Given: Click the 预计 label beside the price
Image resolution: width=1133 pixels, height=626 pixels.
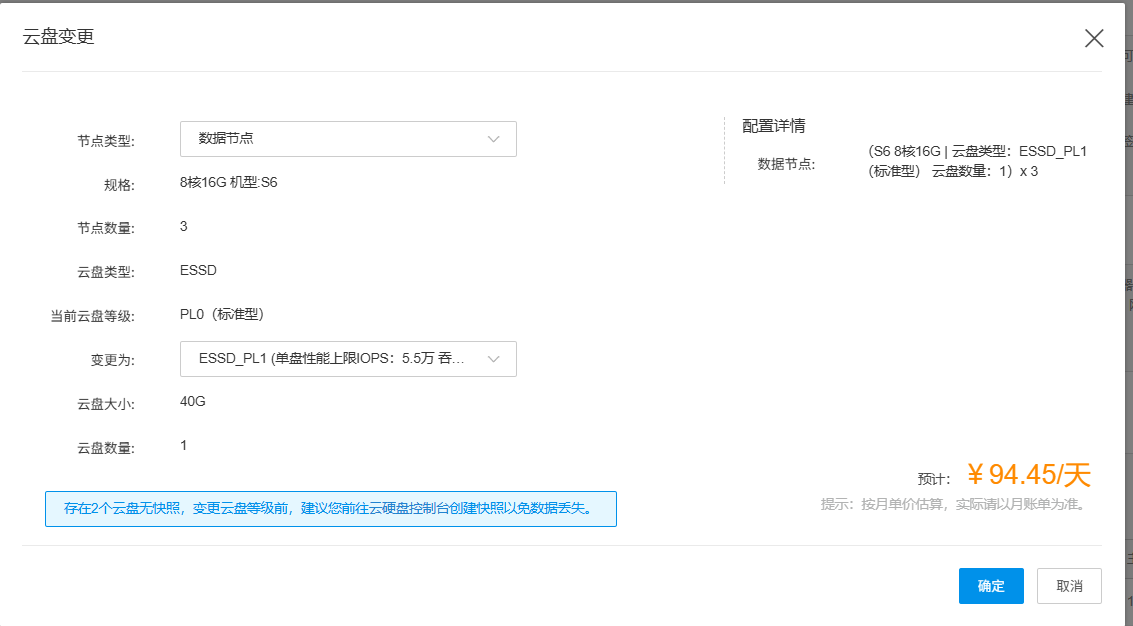Looking at the screenshot, I should (x=933, y=479).
